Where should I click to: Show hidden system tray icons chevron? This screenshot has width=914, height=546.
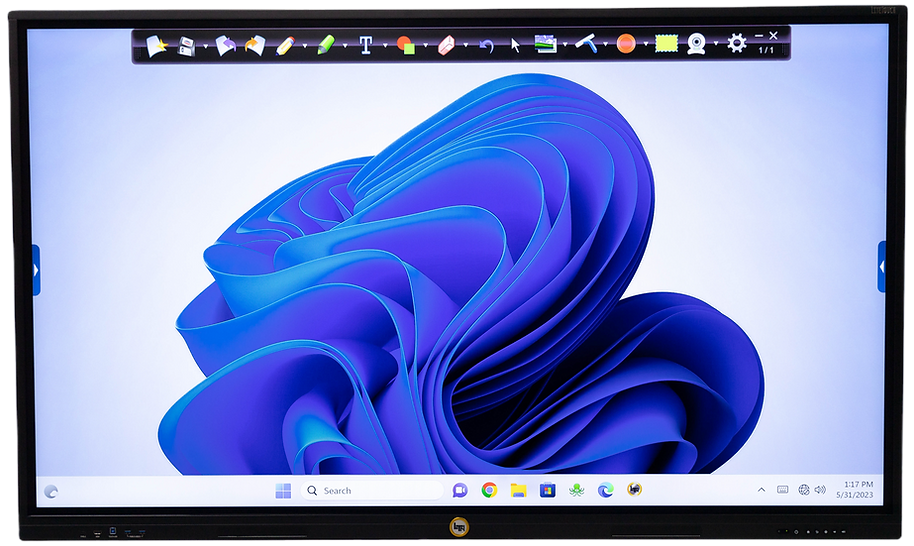[761, 490]
